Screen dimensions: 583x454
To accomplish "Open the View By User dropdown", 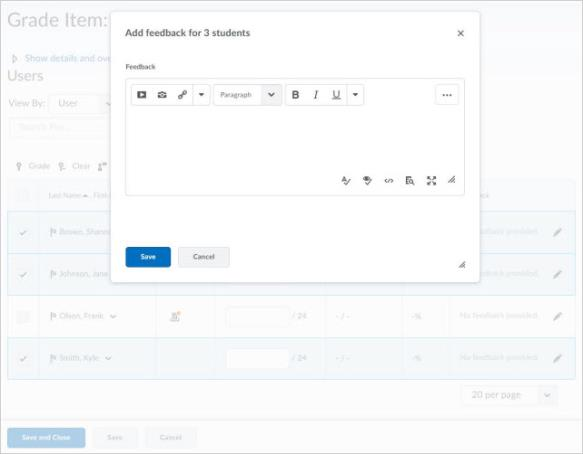I will [80, 103].
